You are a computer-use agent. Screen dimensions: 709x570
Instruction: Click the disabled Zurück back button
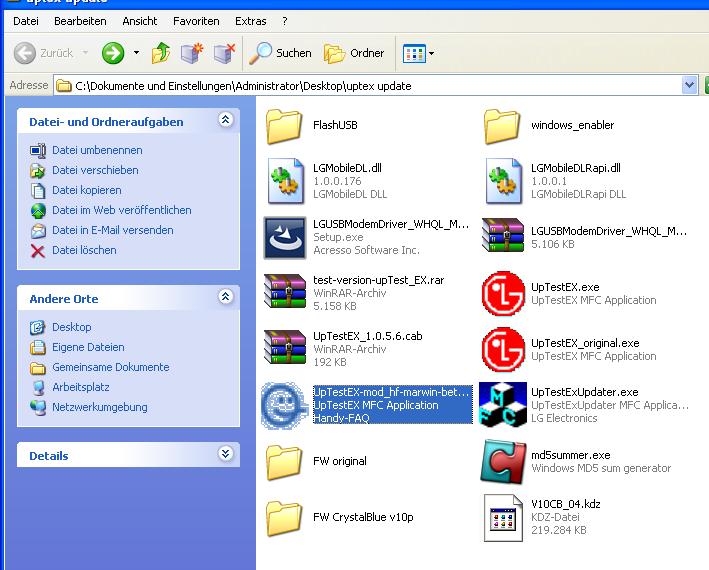[43, 53]
